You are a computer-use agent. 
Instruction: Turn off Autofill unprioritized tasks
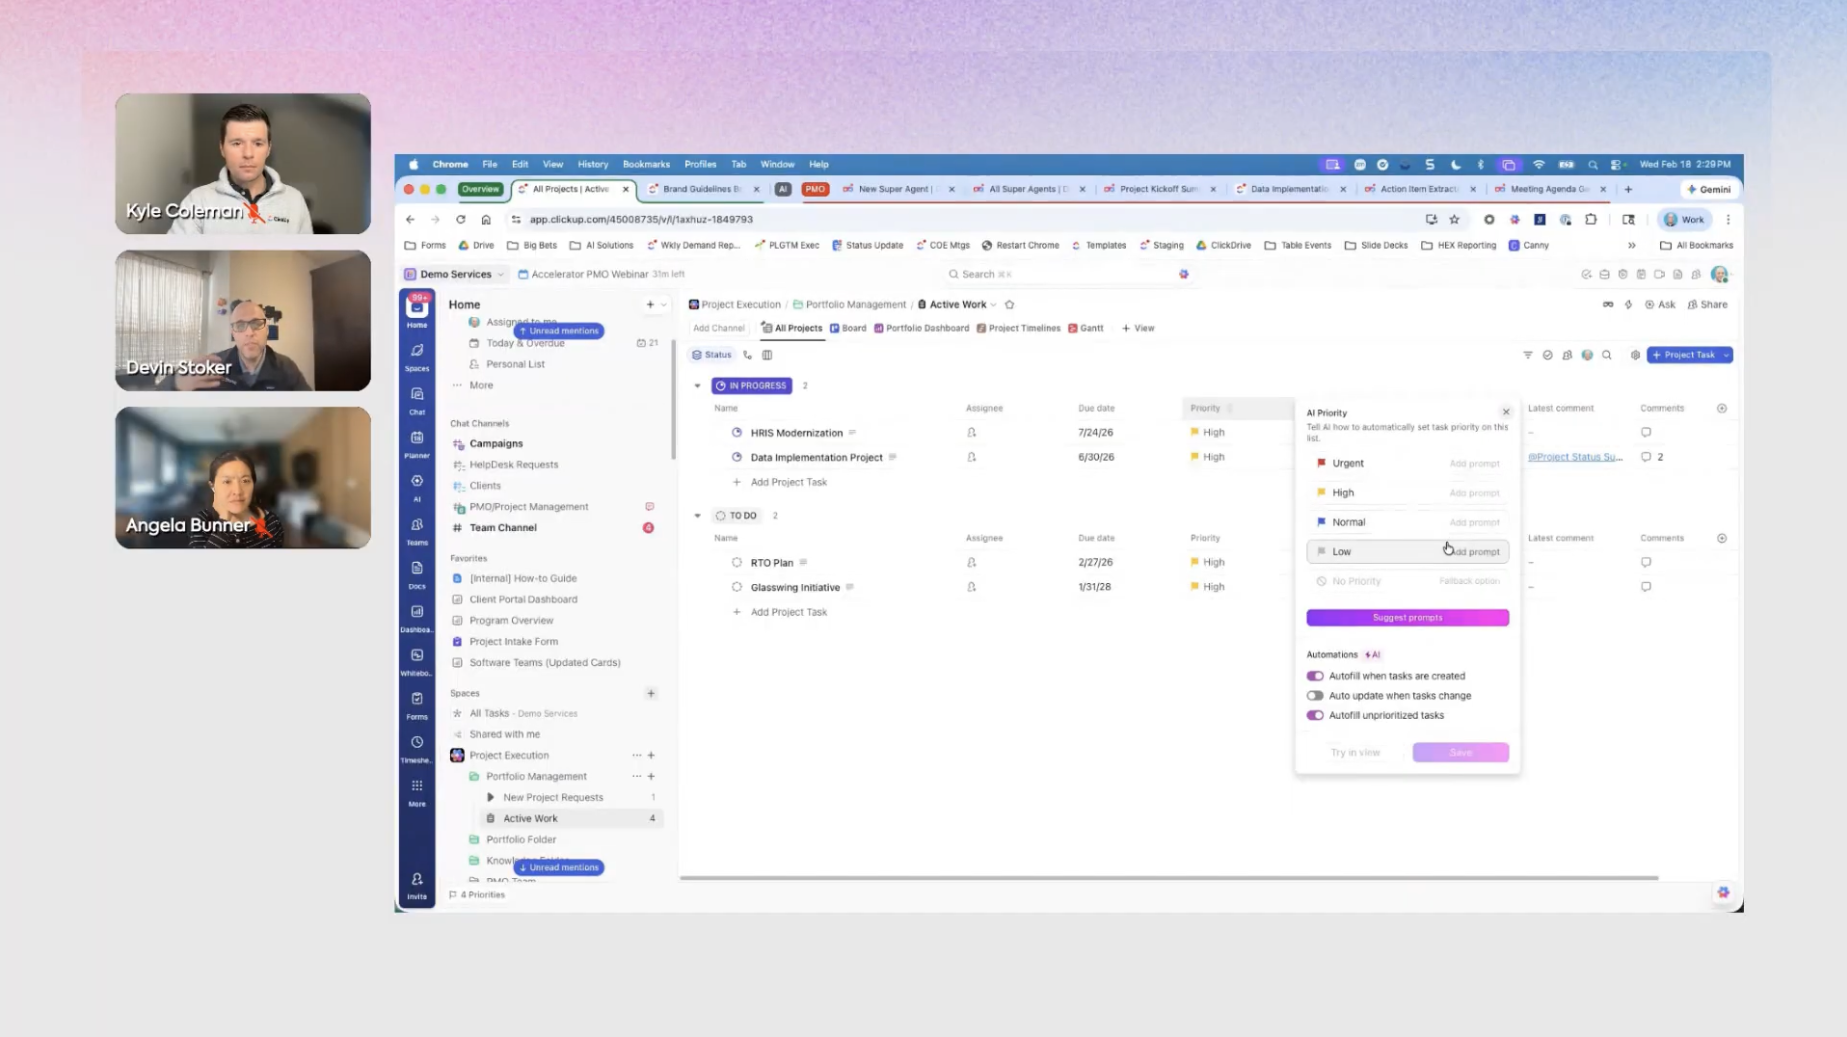[x=1315, y=716]
